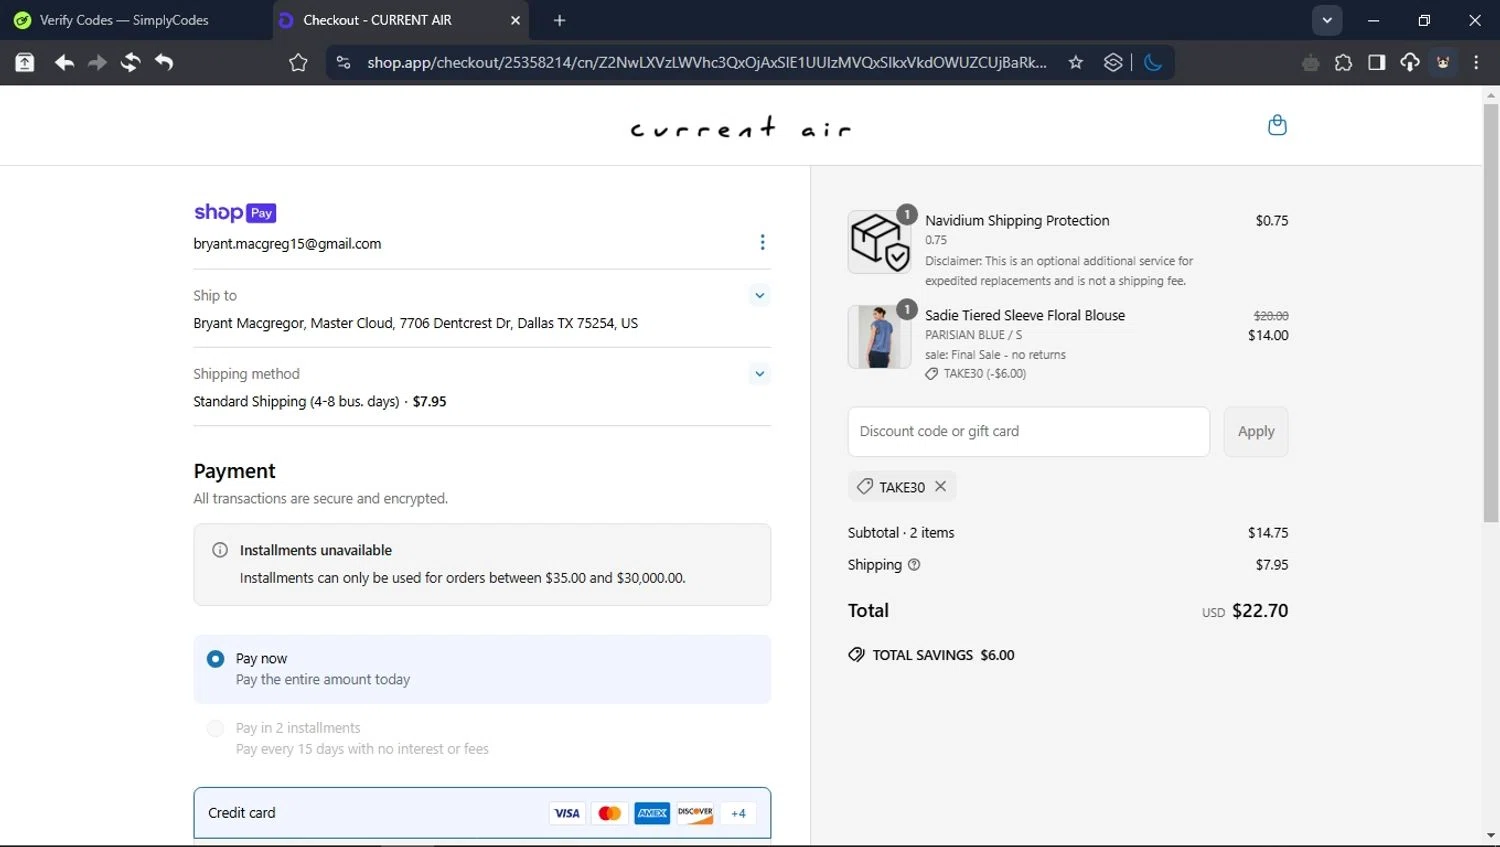
Task: Bookmark page with star inside address bar
Action: click(1076, 62)
